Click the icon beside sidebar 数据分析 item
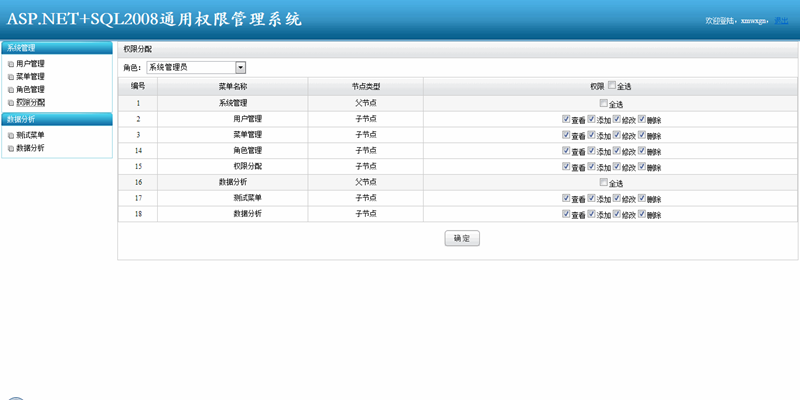The width and height of the screenshot is (800, 400). 11,148
